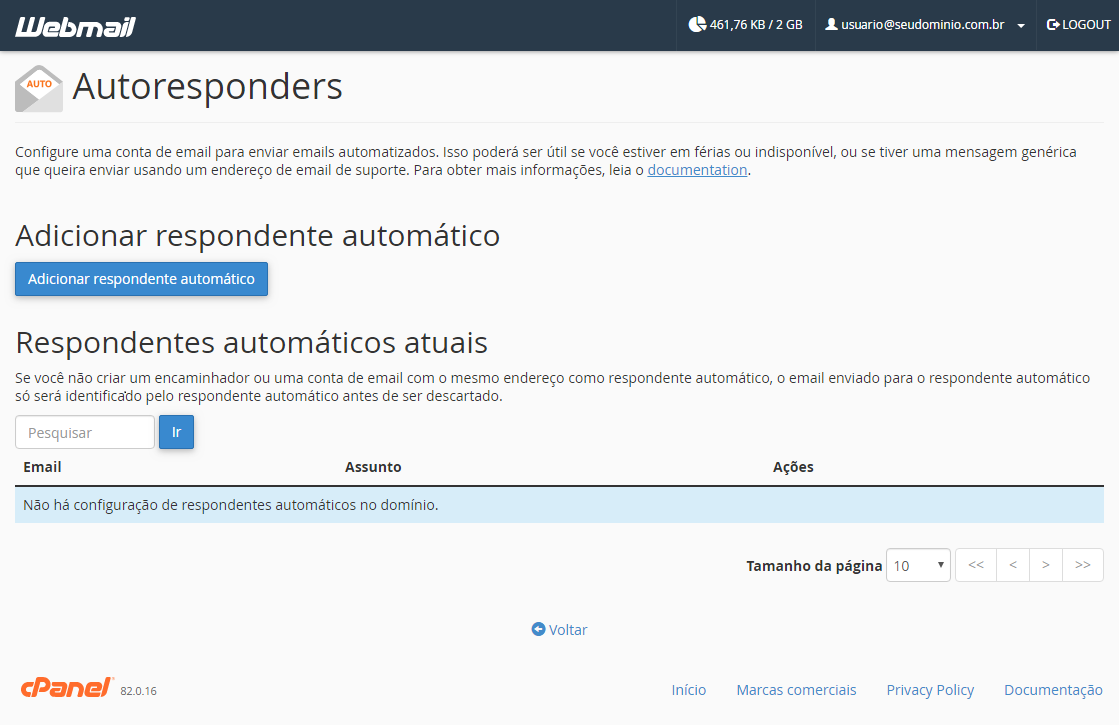Open the Início footer link
Screen dimensions: 1119x725
[x=689, y=690]
